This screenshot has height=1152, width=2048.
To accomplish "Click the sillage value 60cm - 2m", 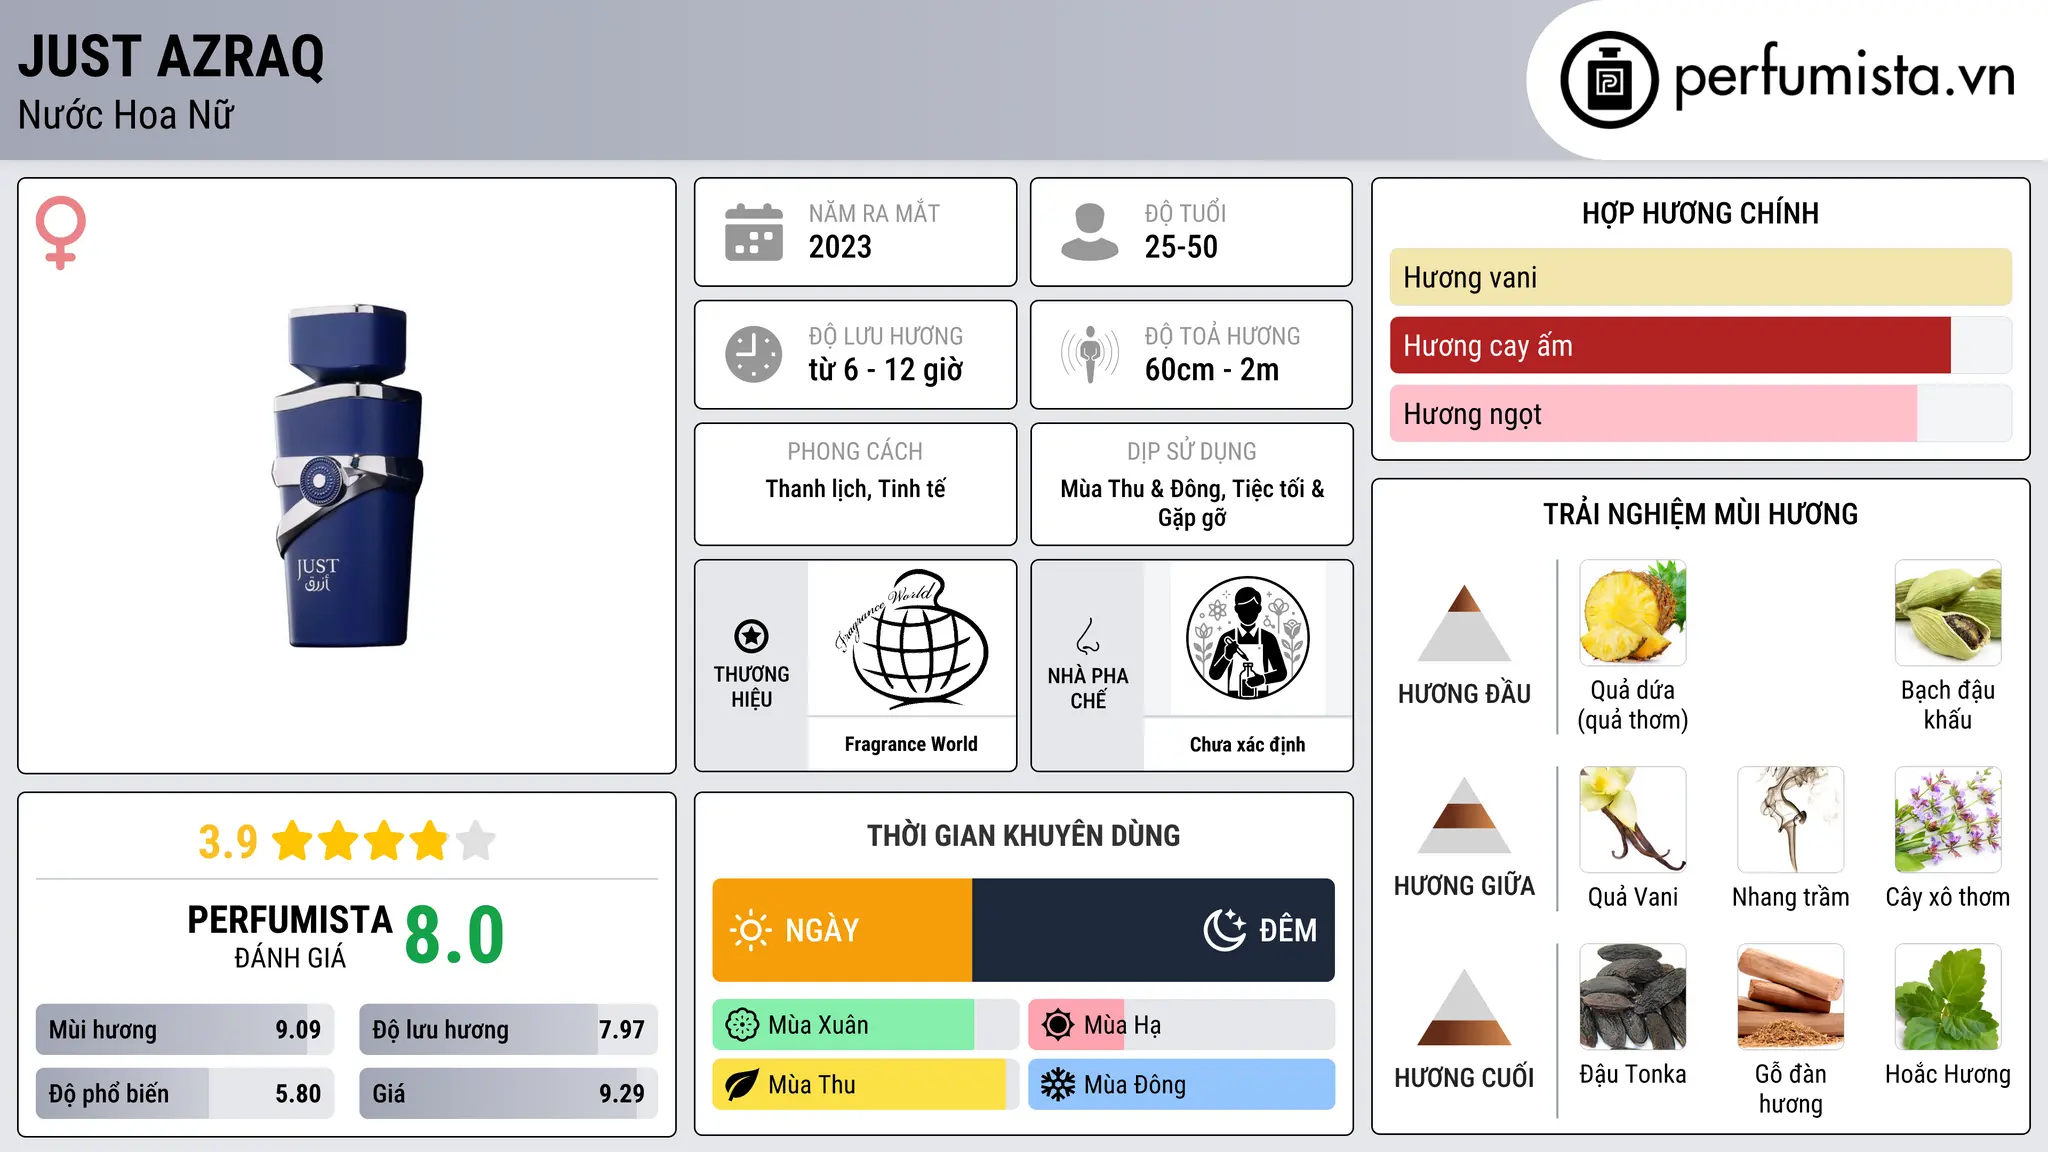I will (1212, 370).
